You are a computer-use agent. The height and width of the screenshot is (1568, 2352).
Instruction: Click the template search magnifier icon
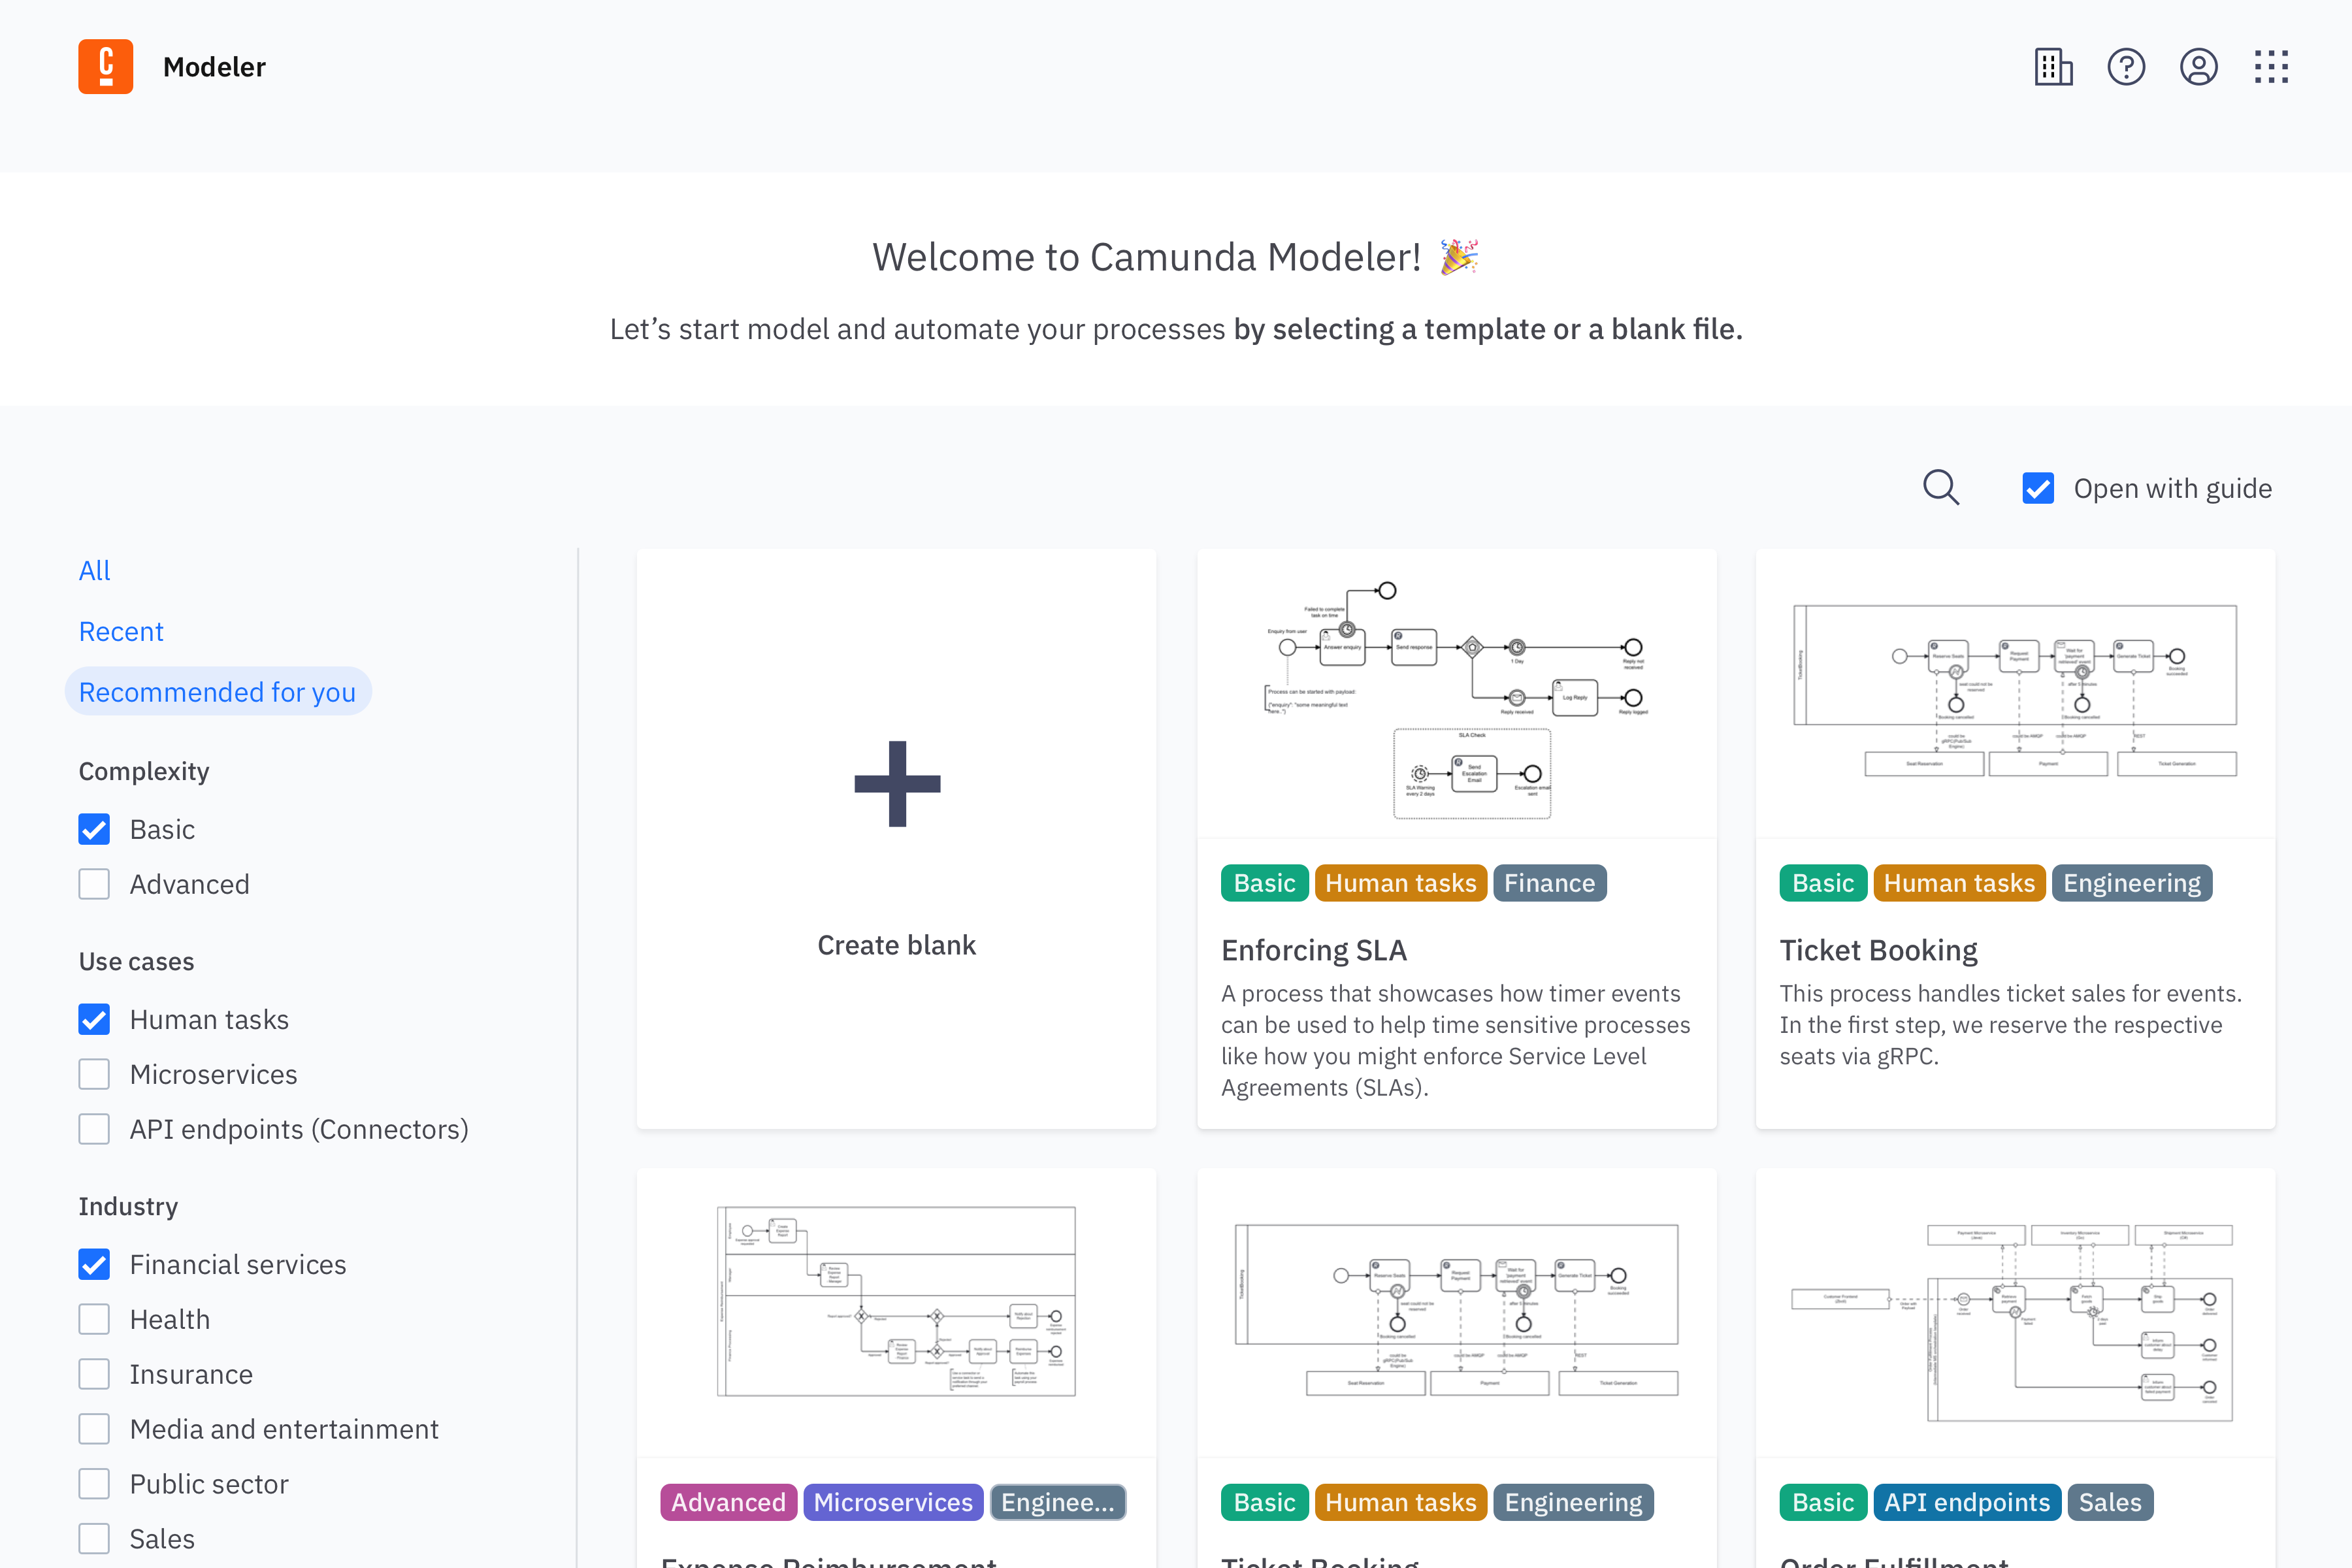pos(1941,488)
